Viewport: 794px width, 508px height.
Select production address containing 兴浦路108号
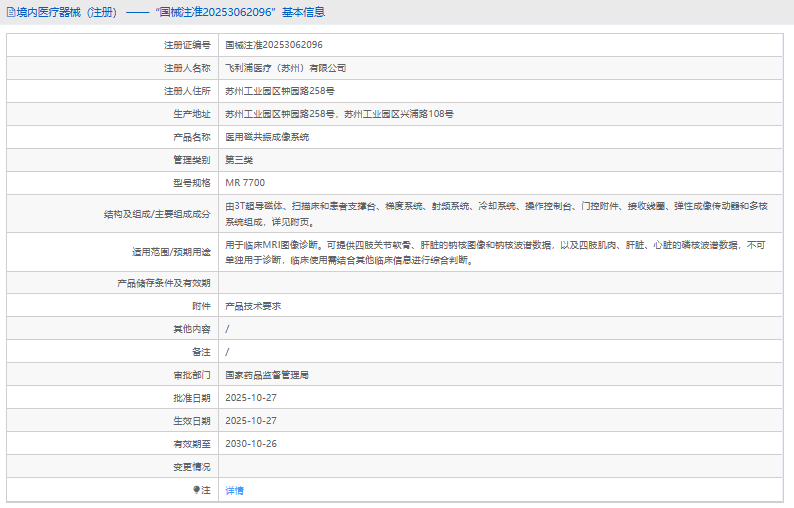coord(339,114)
